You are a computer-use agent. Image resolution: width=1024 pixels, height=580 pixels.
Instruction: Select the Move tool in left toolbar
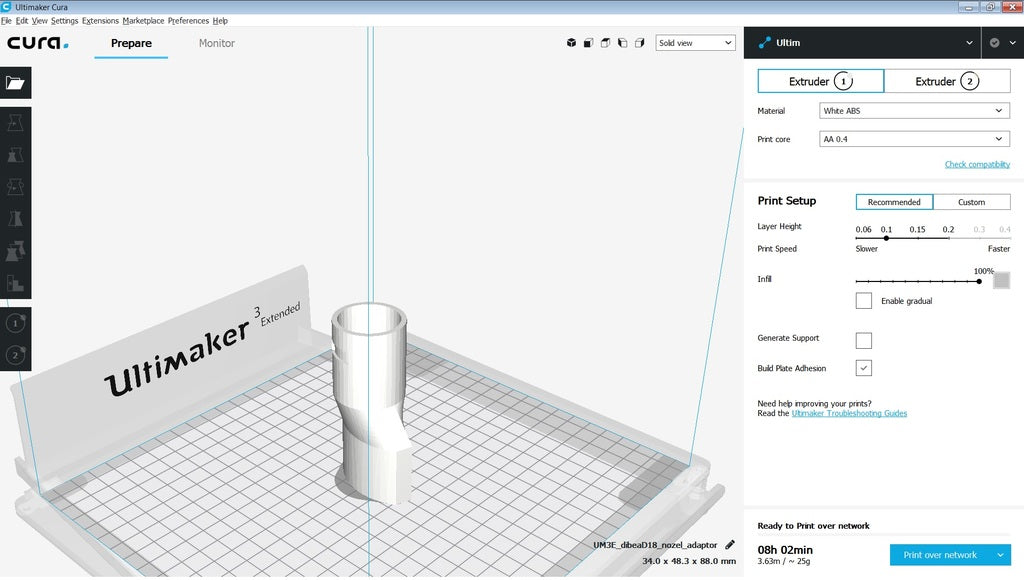click(x=15, y=123)
